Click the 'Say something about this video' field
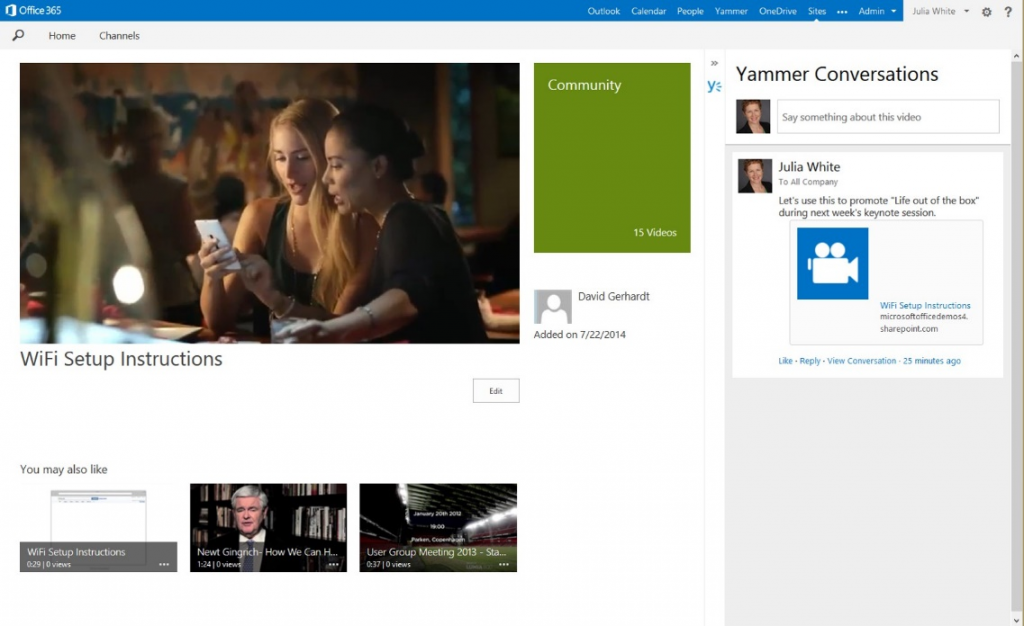 pos(887,117)
